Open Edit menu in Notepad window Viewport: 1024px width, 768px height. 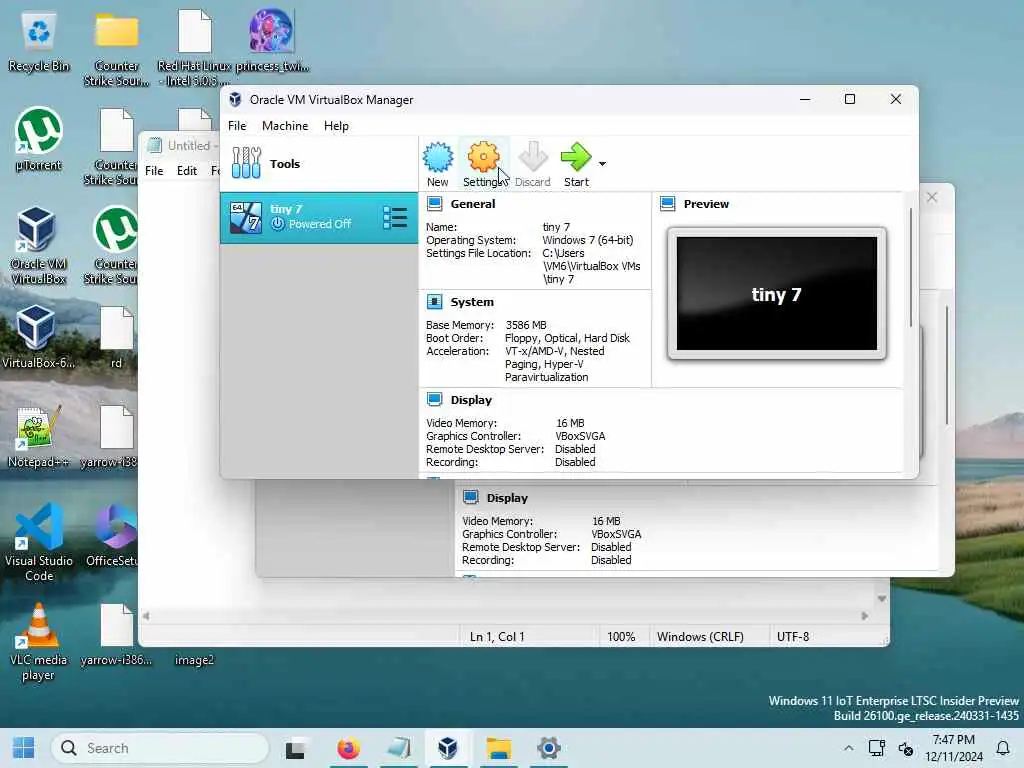click(x=187, y=171)
